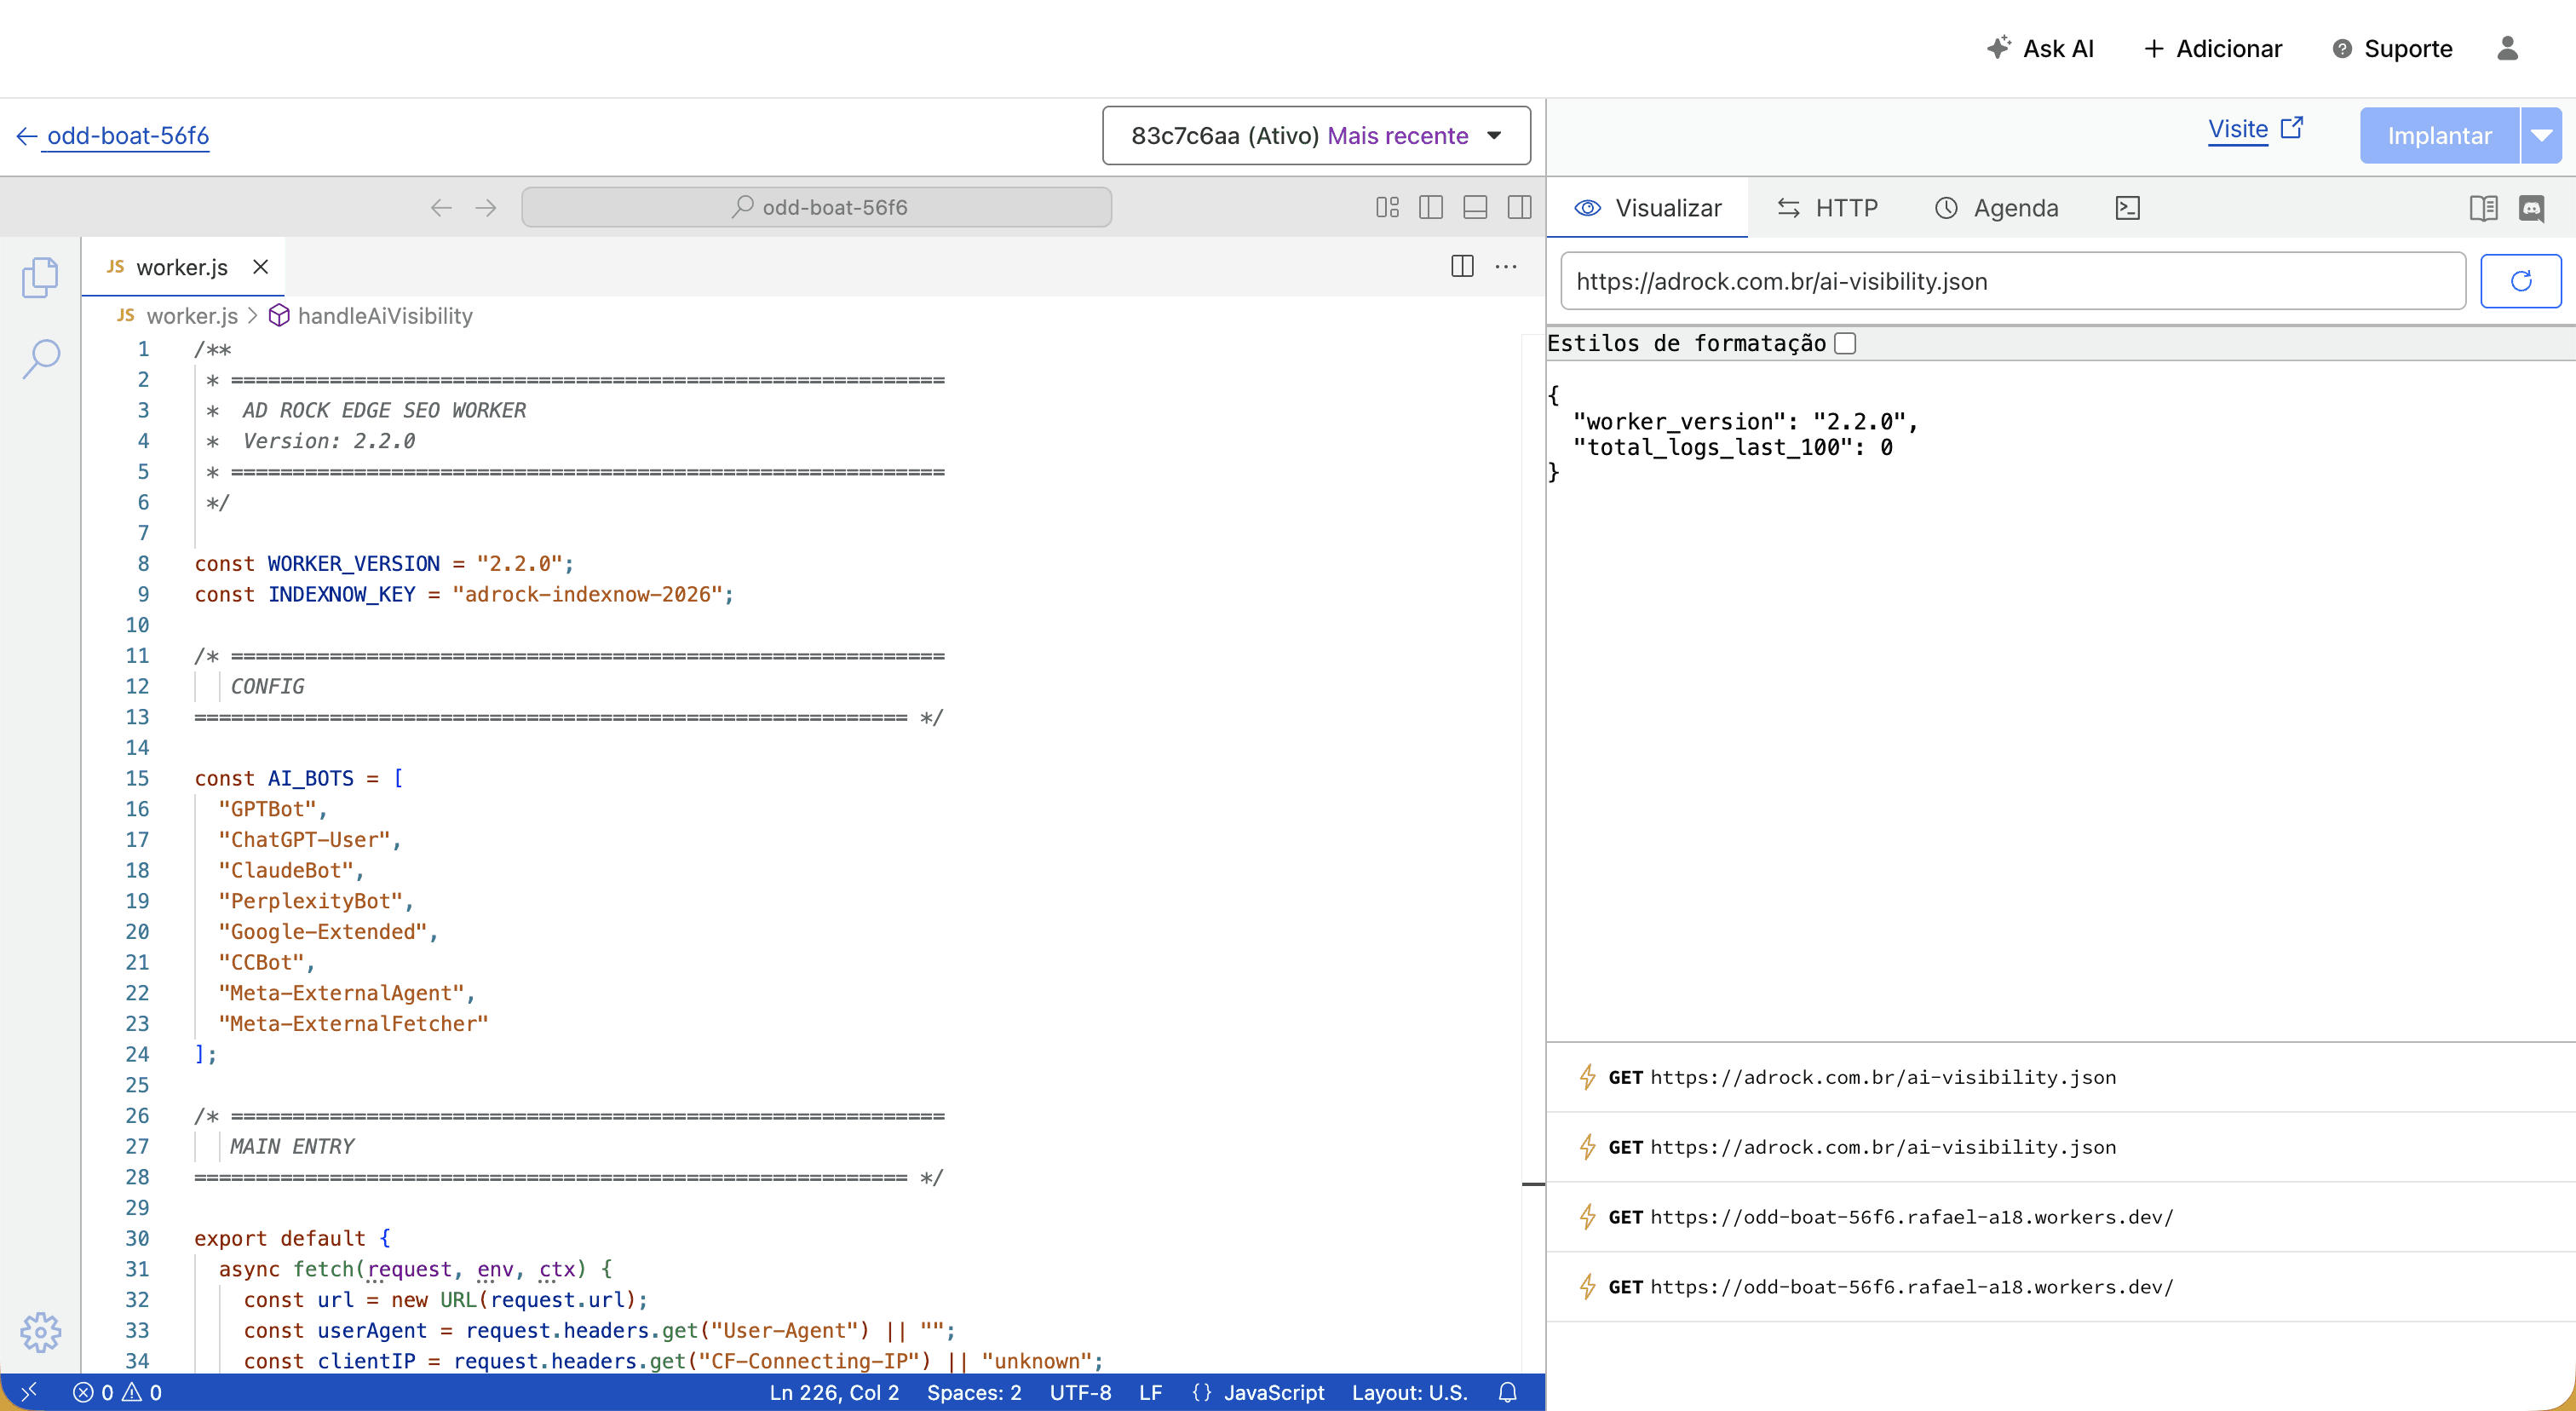
Task: Toggle the bottom panel layout icon
Action: click(x=1475, y=207)
